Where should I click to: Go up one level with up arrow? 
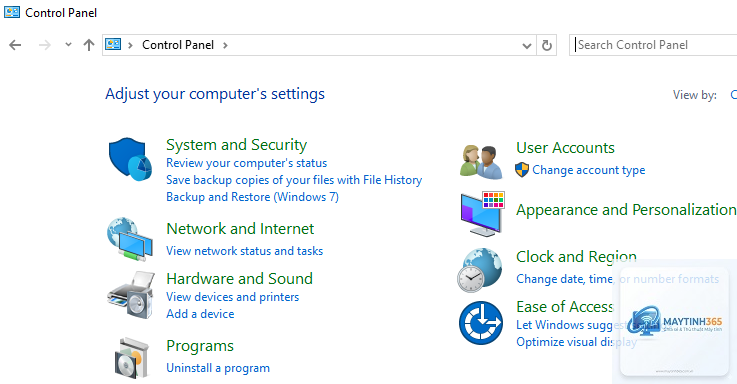click(89, 45)
